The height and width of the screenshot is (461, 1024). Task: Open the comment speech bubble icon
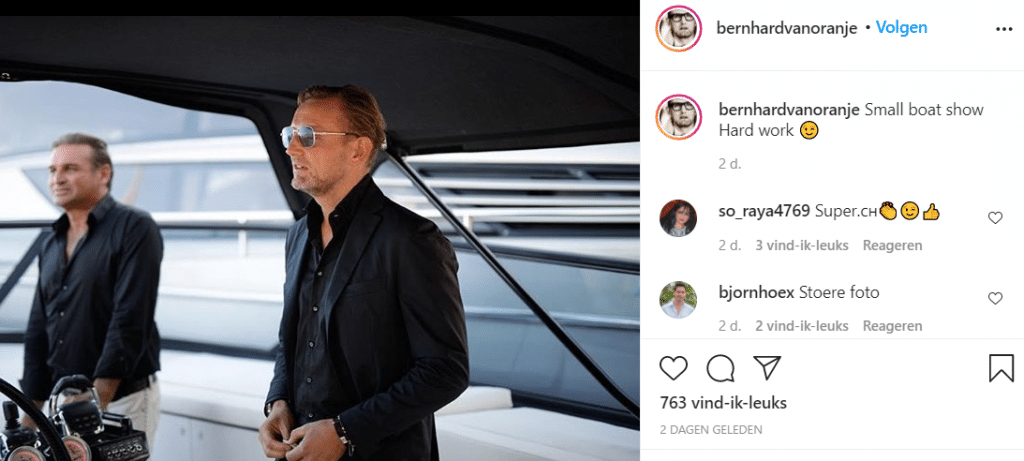(x=720, y=368)
